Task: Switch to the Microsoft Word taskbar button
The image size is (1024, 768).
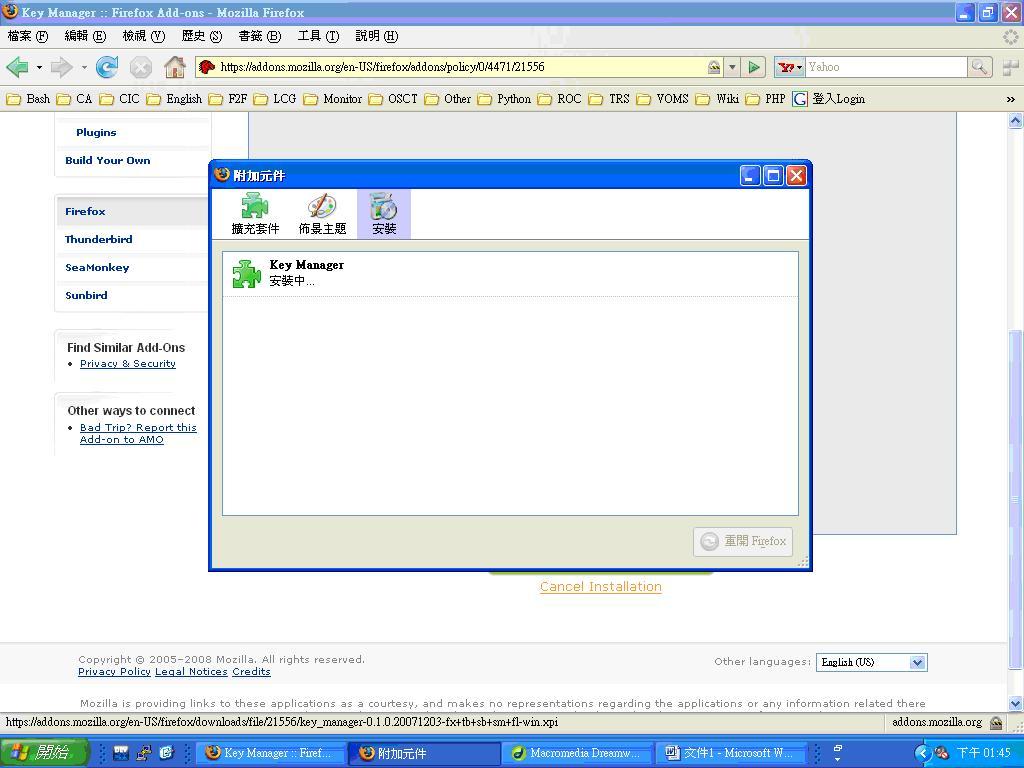Action: pos(733,753)
